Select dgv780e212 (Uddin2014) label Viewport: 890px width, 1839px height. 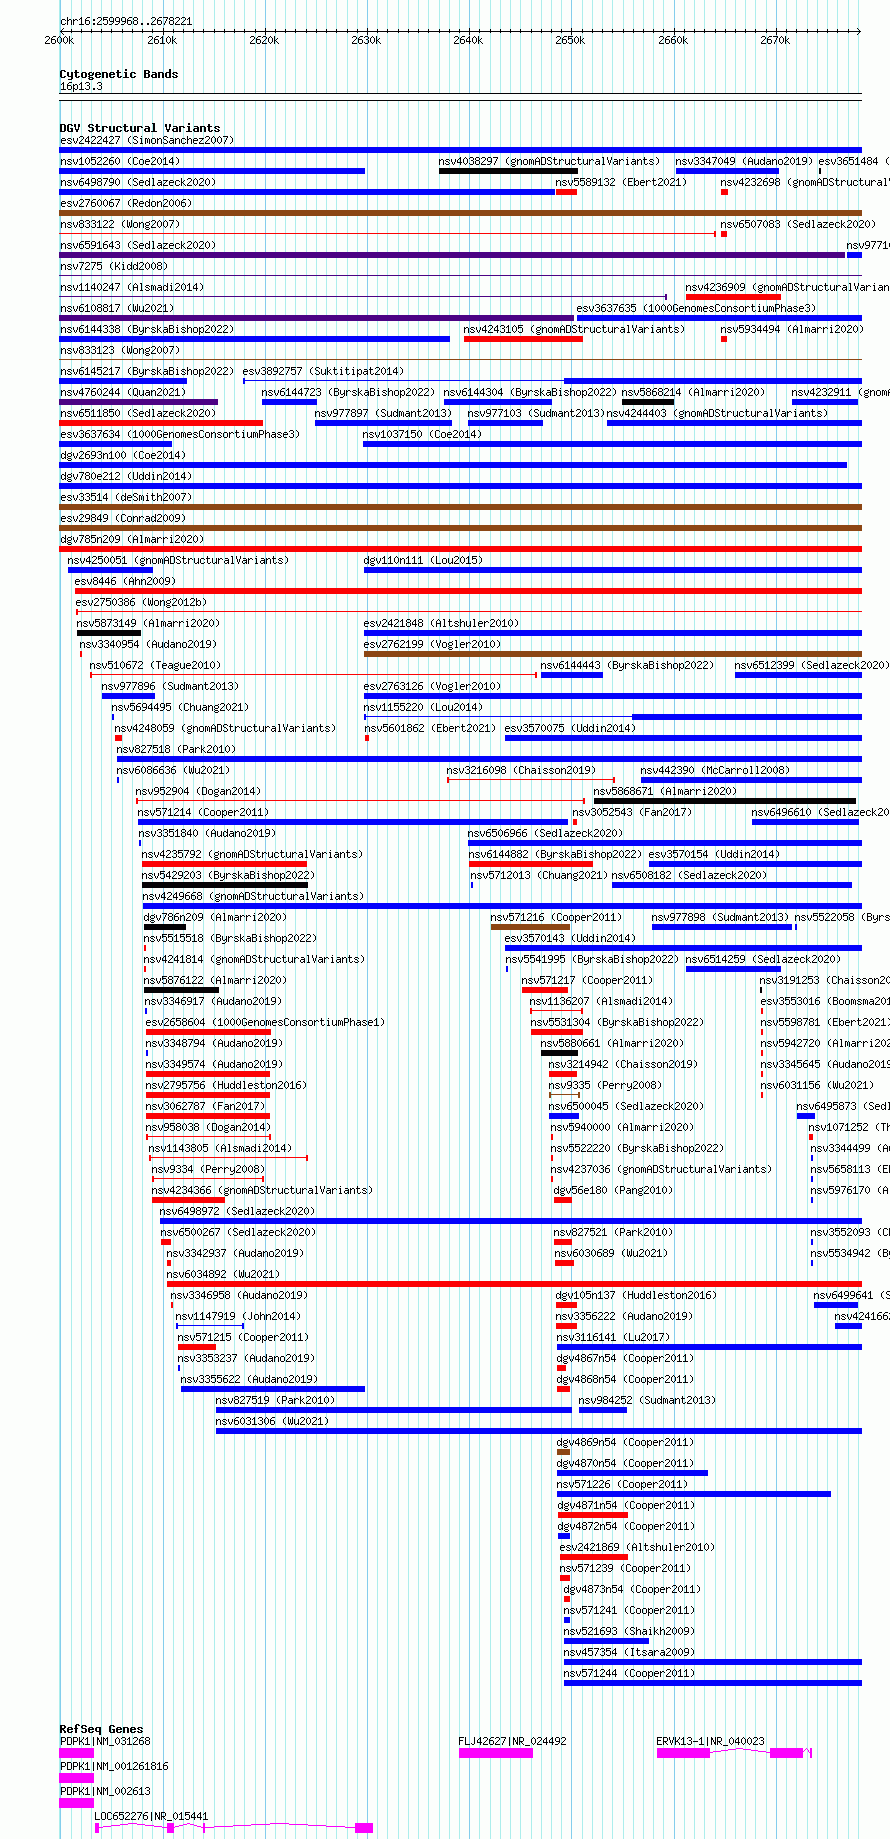[126, 476]
